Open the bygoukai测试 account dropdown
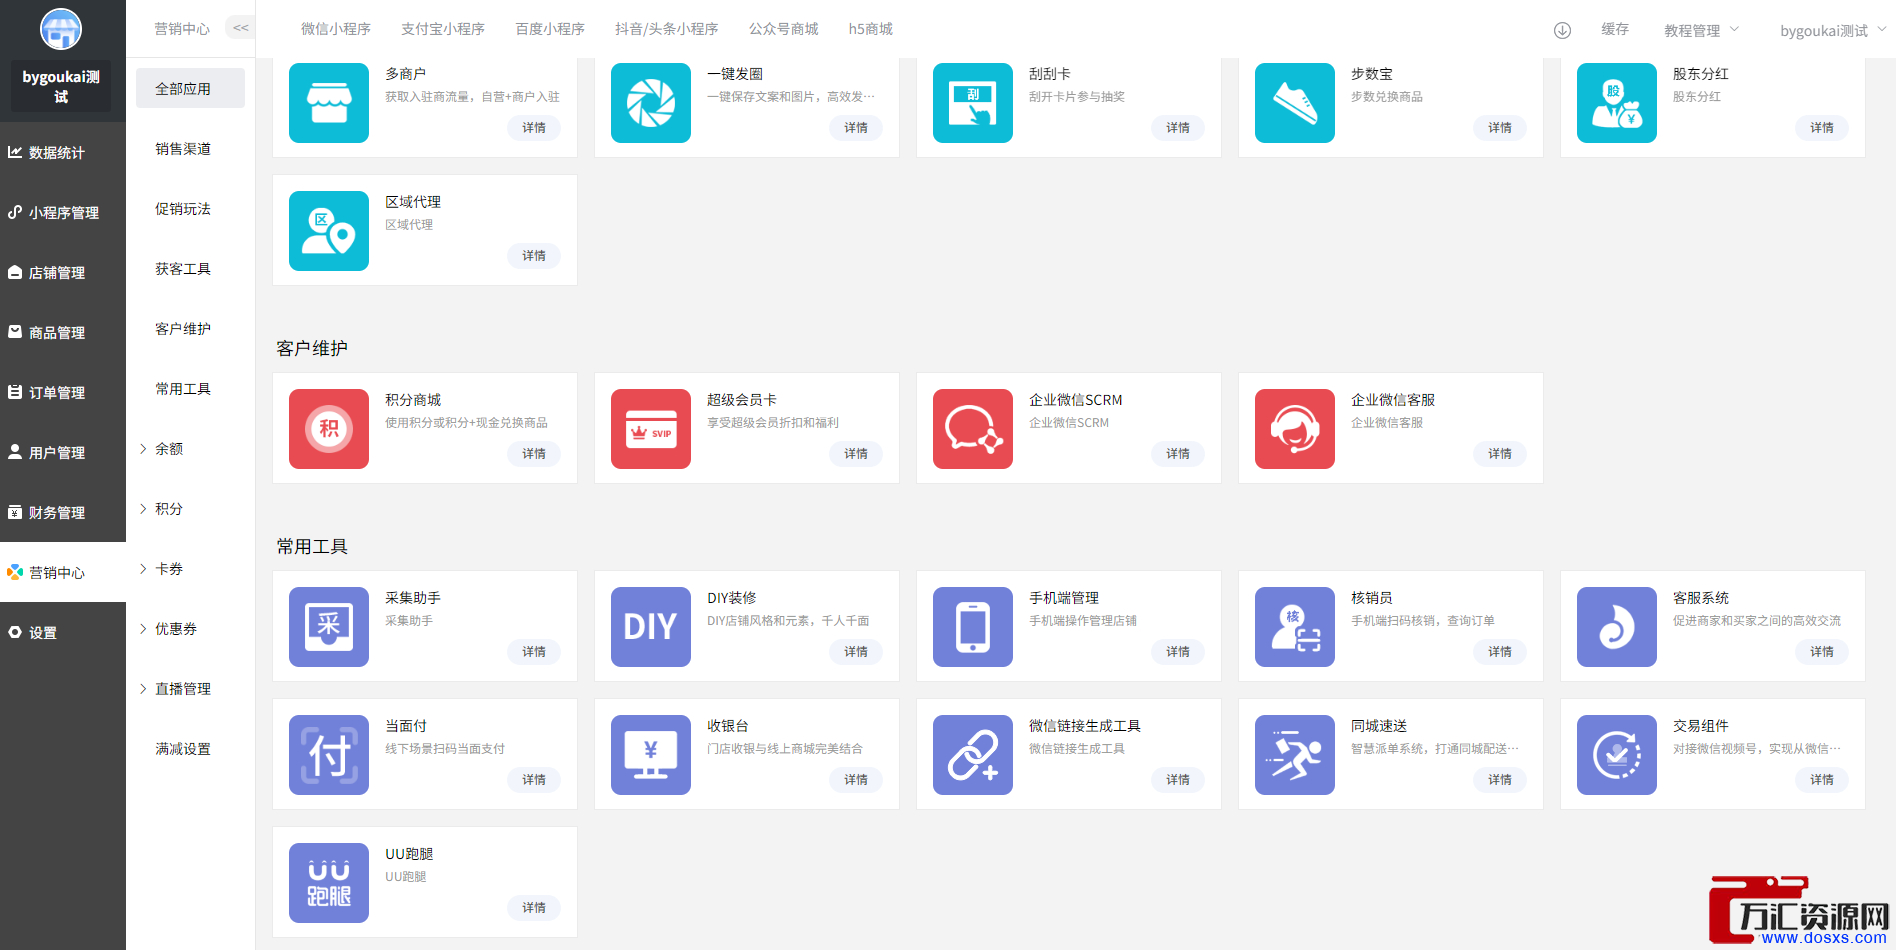 tap(1832, 30)
